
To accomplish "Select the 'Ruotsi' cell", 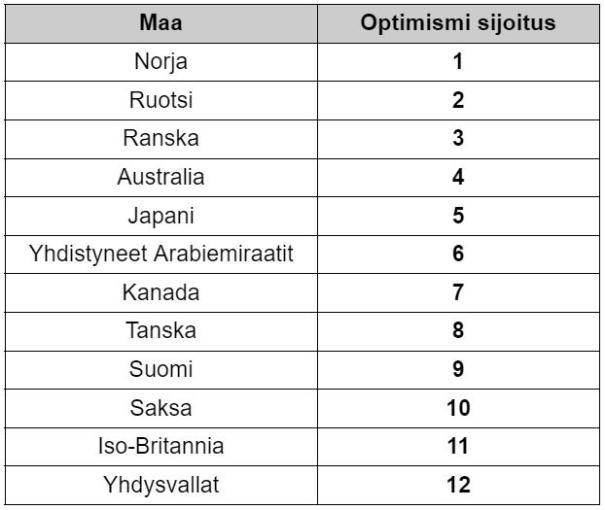I will [160, 100].
